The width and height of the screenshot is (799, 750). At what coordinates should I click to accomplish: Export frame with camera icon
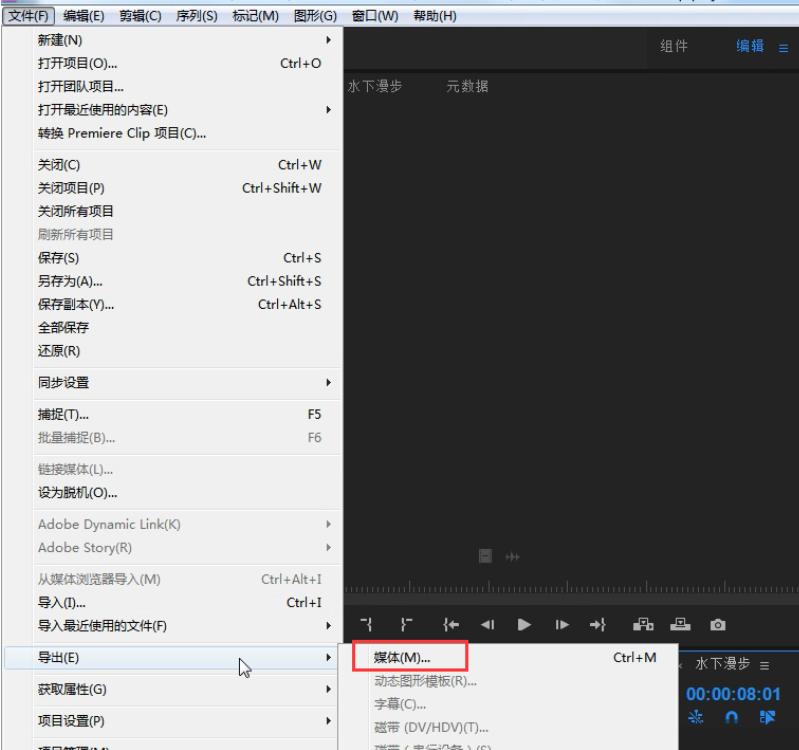point(717,625)
